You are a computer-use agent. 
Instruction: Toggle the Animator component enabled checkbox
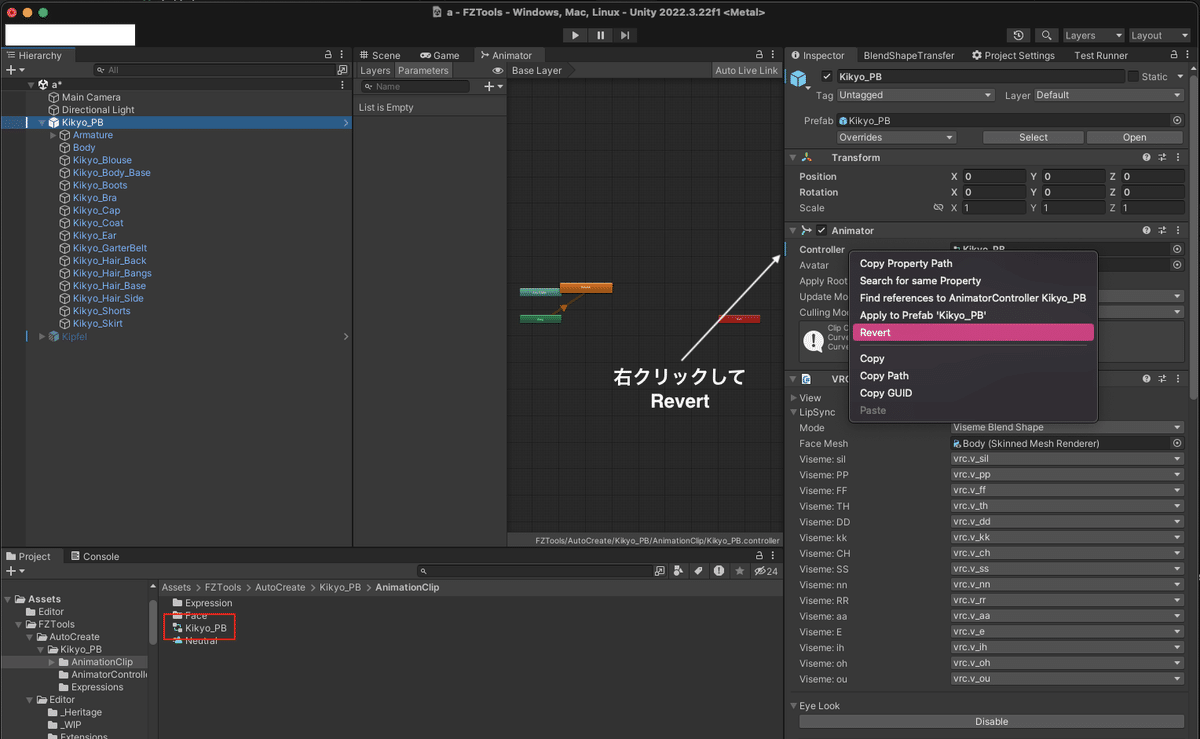(822, 230)
